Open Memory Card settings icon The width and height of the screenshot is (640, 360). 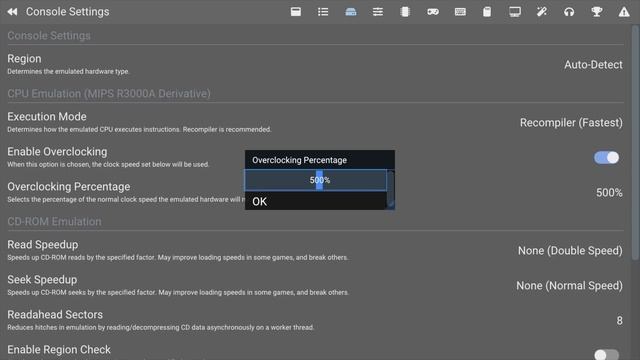click(487, 12)
